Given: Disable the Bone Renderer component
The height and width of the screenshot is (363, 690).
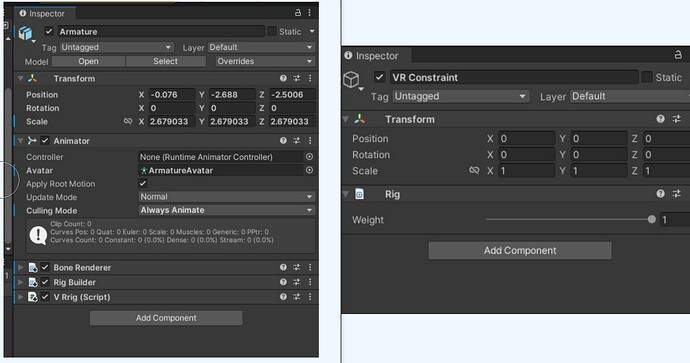Looking at the screenshot, I should coord(45,267).
